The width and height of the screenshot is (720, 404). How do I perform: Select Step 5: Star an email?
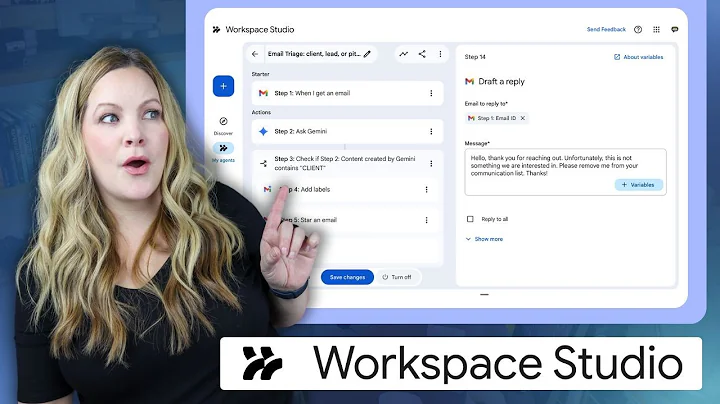coord(348,220)
